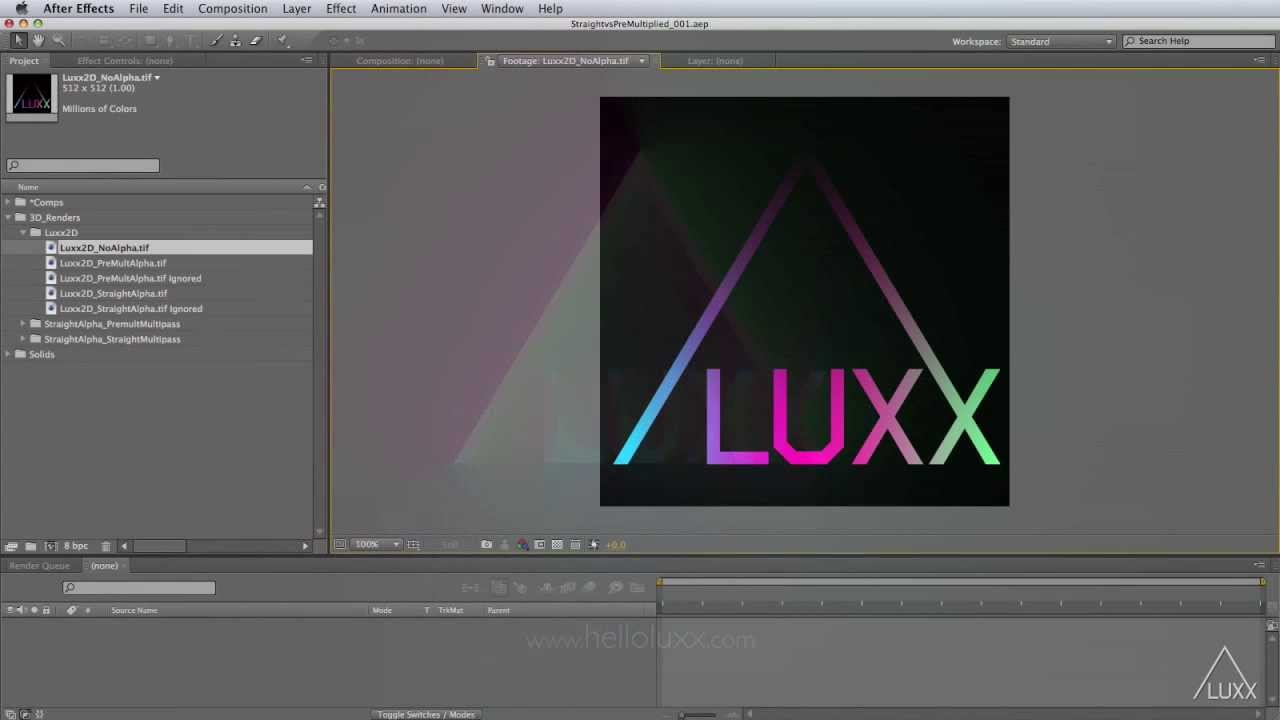Click the Timeline panel search field
The width and height of the screenshot is (1280, 720).
[x=139, y=588]
